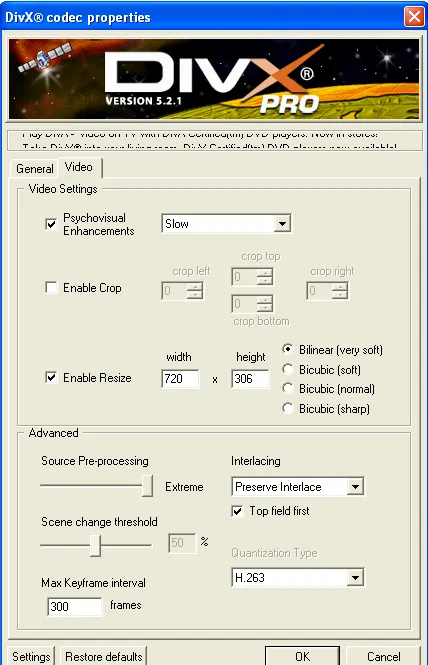
Task: Disable Psychovisual Enhancements checkbox
Action: point(51,224)
